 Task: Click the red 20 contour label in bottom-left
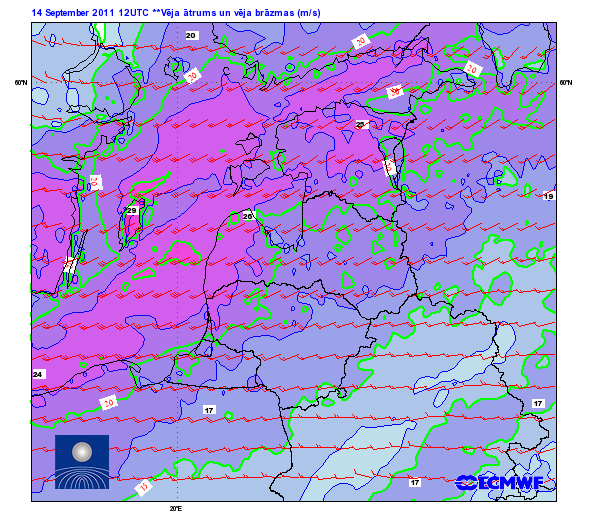109,403
